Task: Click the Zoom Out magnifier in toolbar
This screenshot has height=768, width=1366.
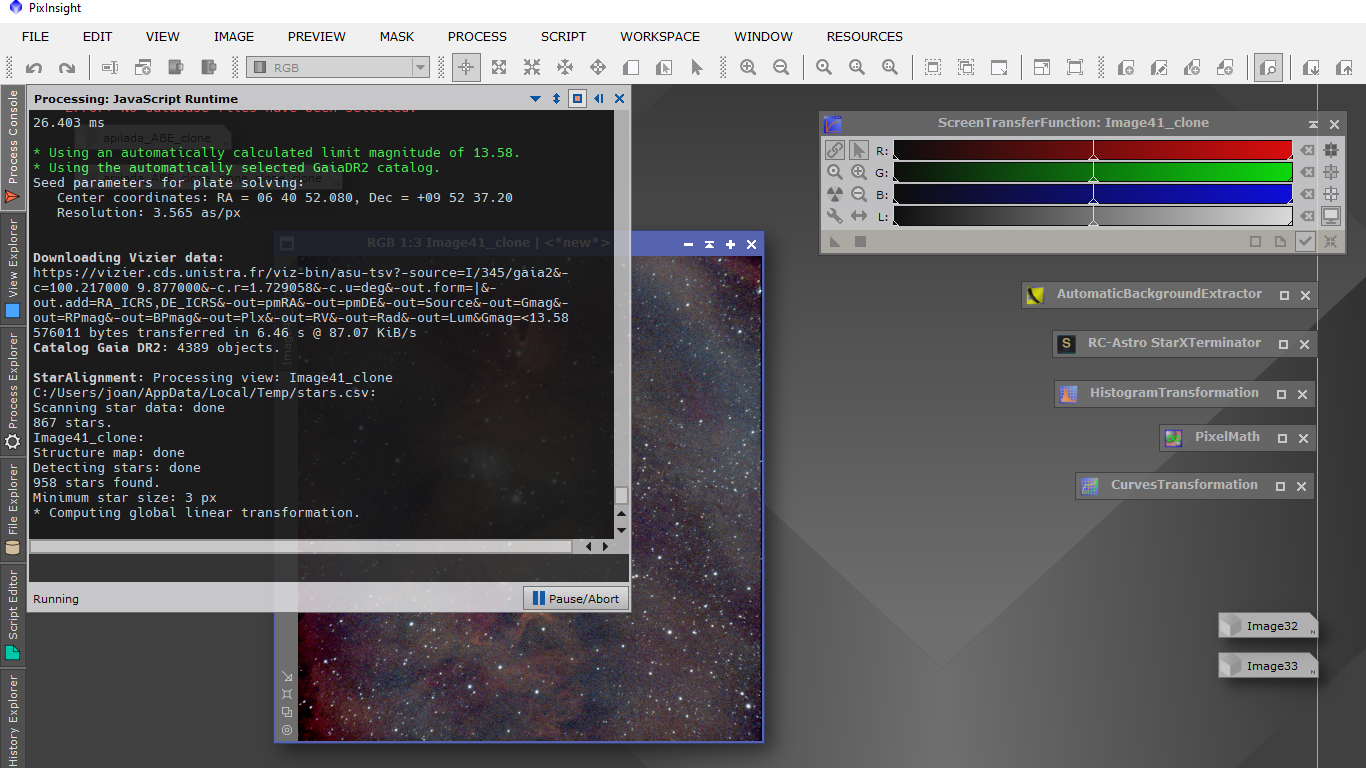Action: (x=781, y=68)
